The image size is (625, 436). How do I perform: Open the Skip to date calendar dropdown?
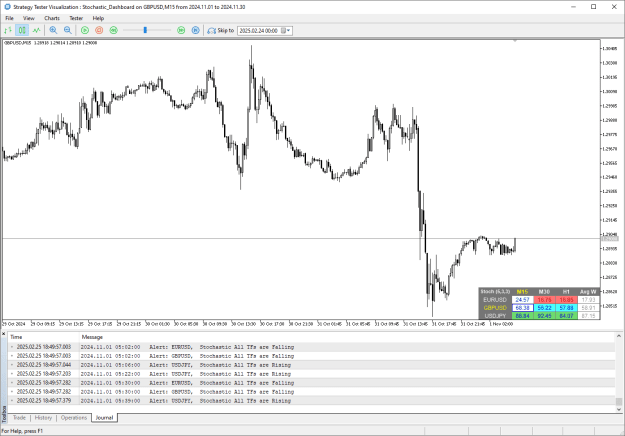pos(286,31)
